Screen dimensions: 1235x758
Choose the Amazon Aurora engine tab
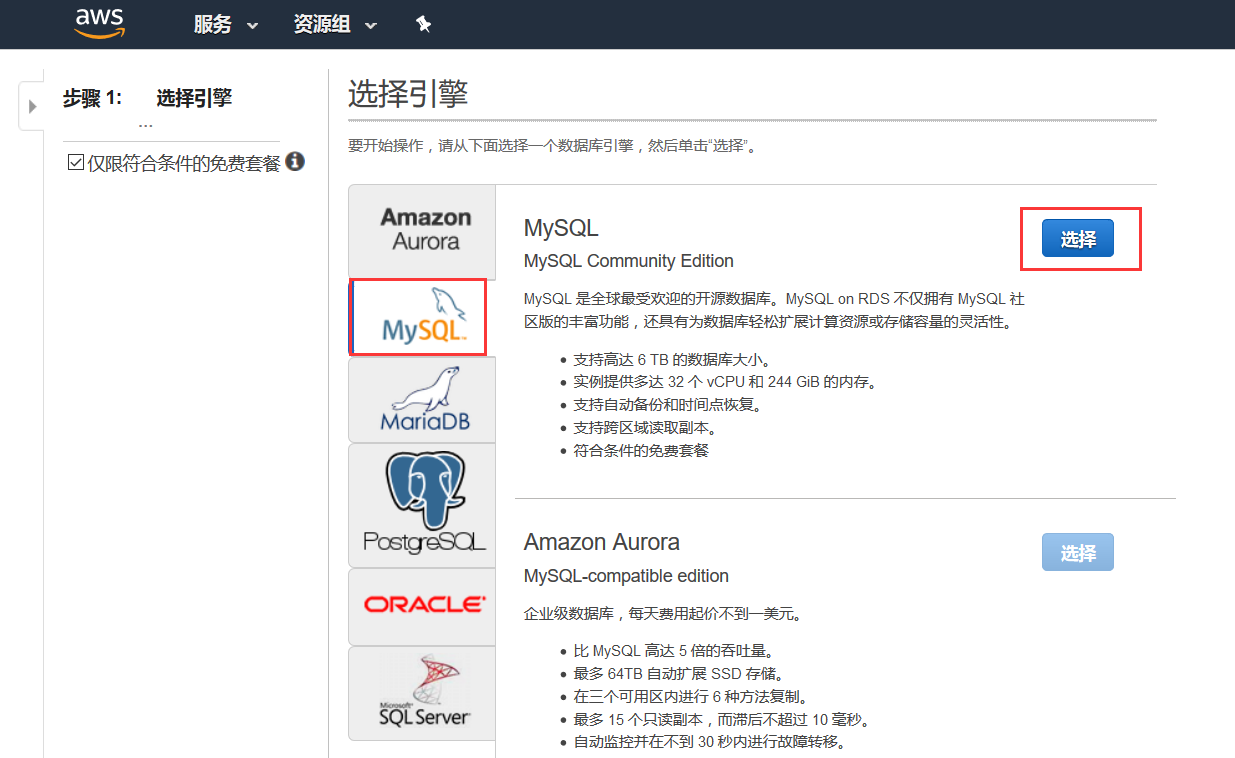[422, 231]
